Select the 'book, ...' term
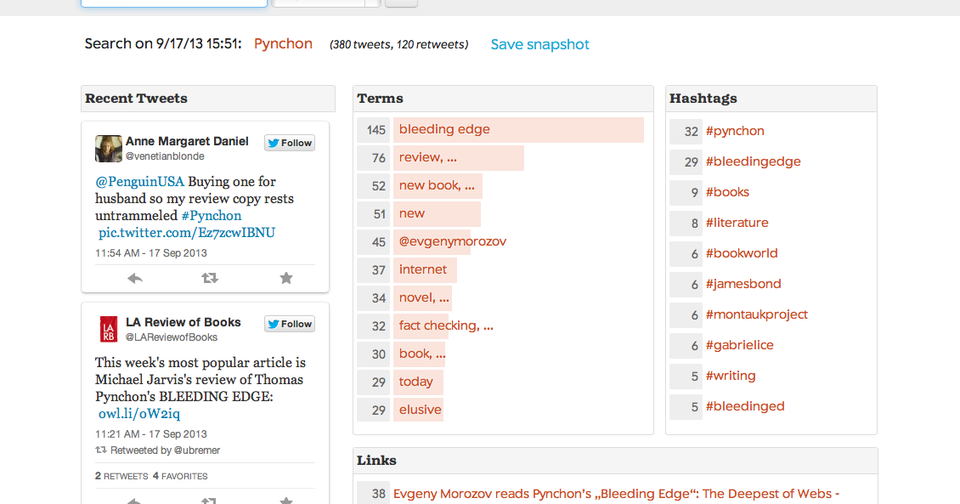Screen dimensions: 960x504 [x=422, y=354]
